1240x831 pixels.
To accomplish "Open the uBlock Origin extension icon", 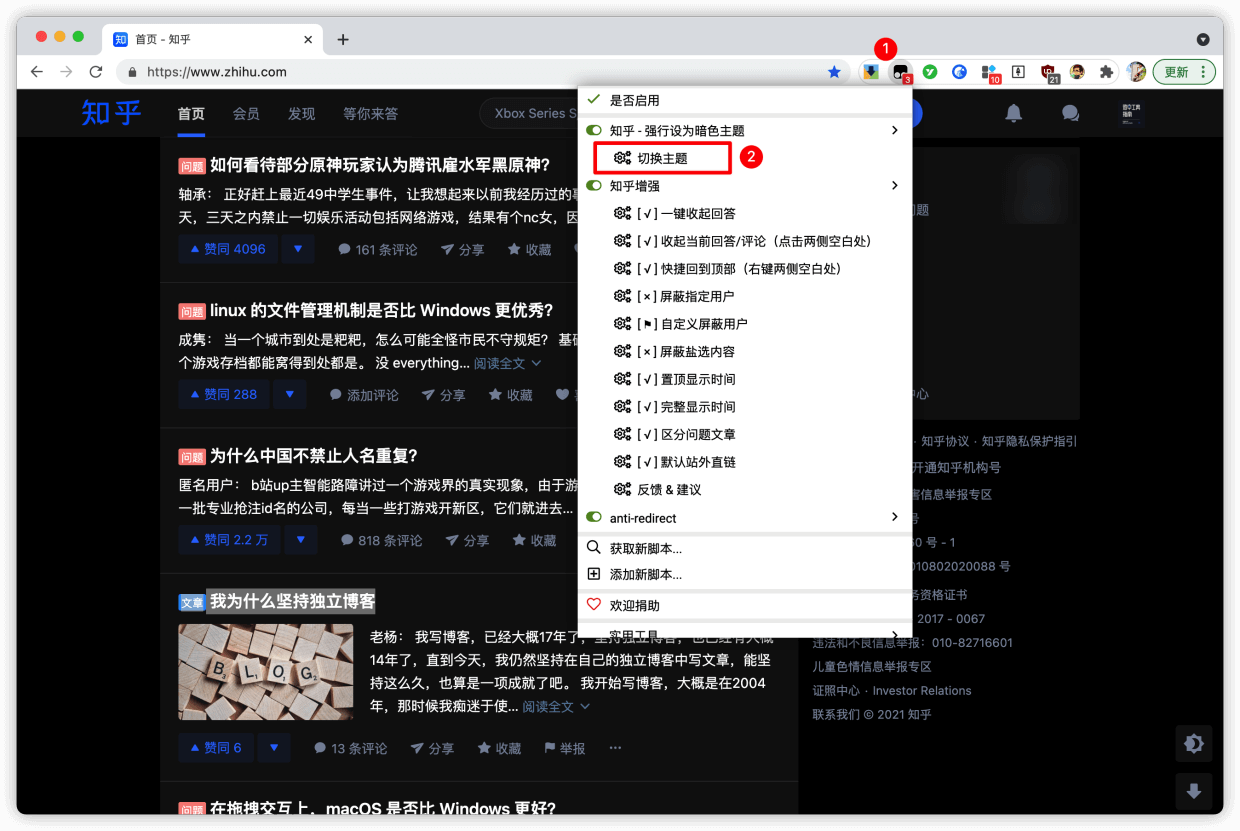I will [x=1048, y=72].
